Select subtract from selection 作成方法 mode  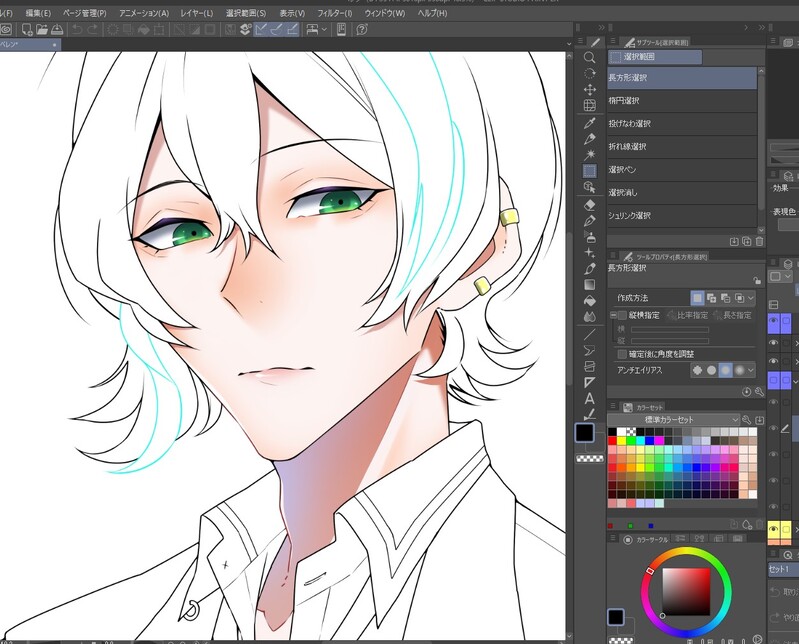tap(726, 298)
